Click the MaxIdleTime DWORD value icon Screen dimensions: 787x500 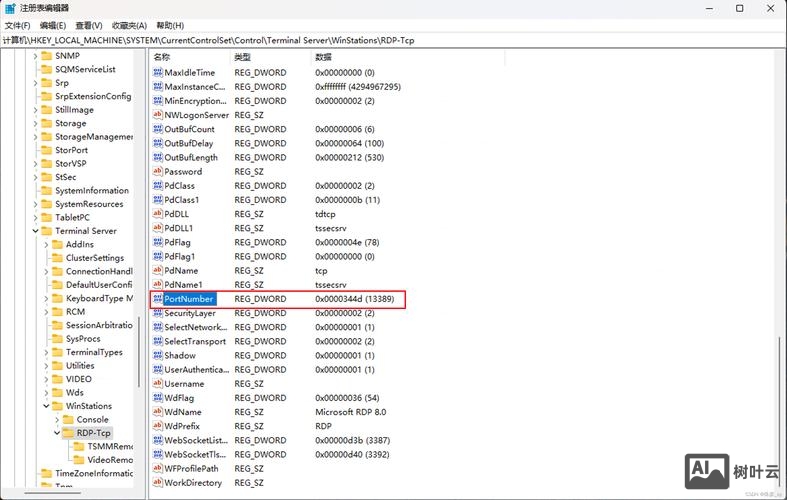(157, 73)
